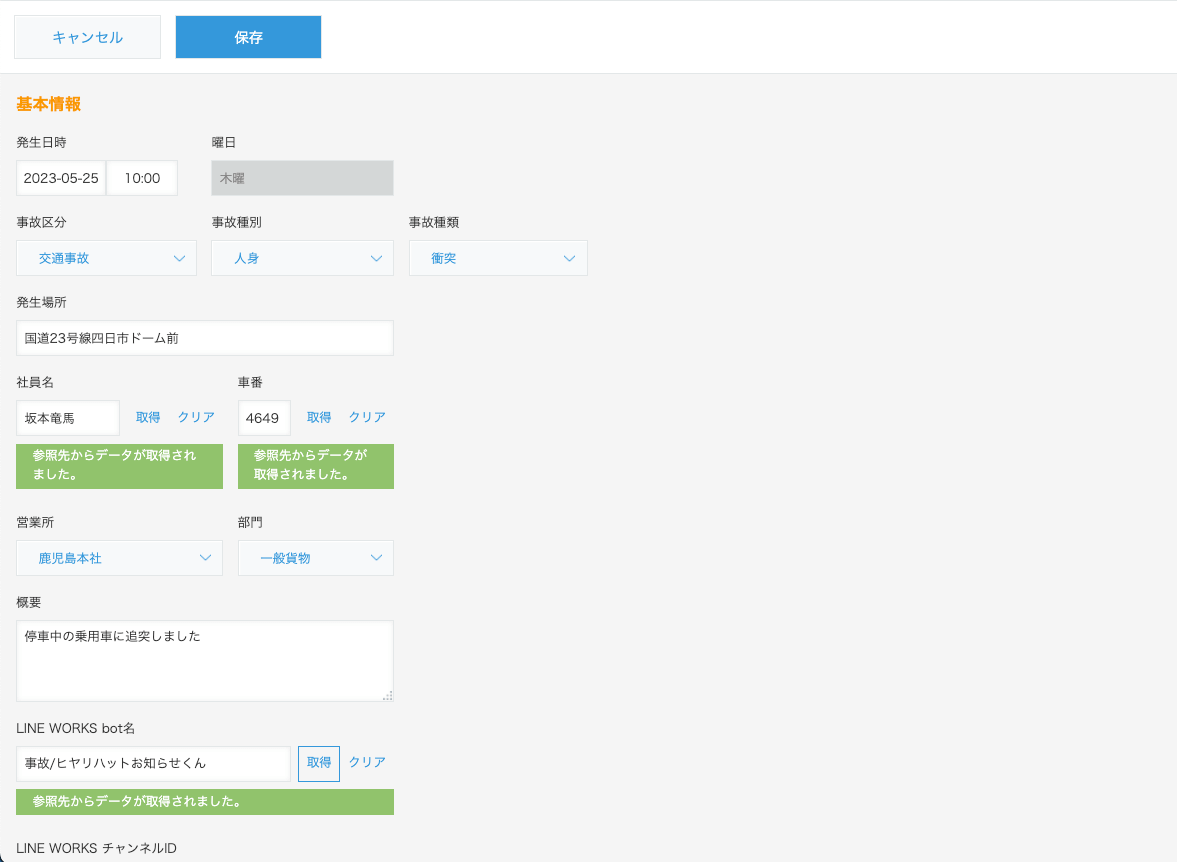Viewport: 1177px width, 862px height.
Task: Click the キャンセル cancel button
Action: tap(87, 37)
